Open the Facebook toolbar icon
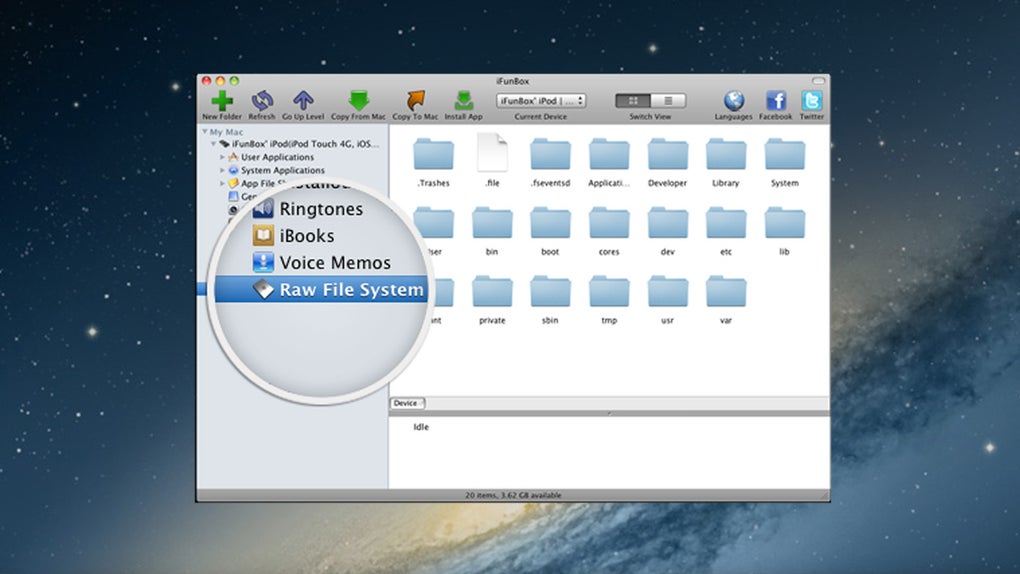Screen dimensions: 1020x574 click(775, 100)
